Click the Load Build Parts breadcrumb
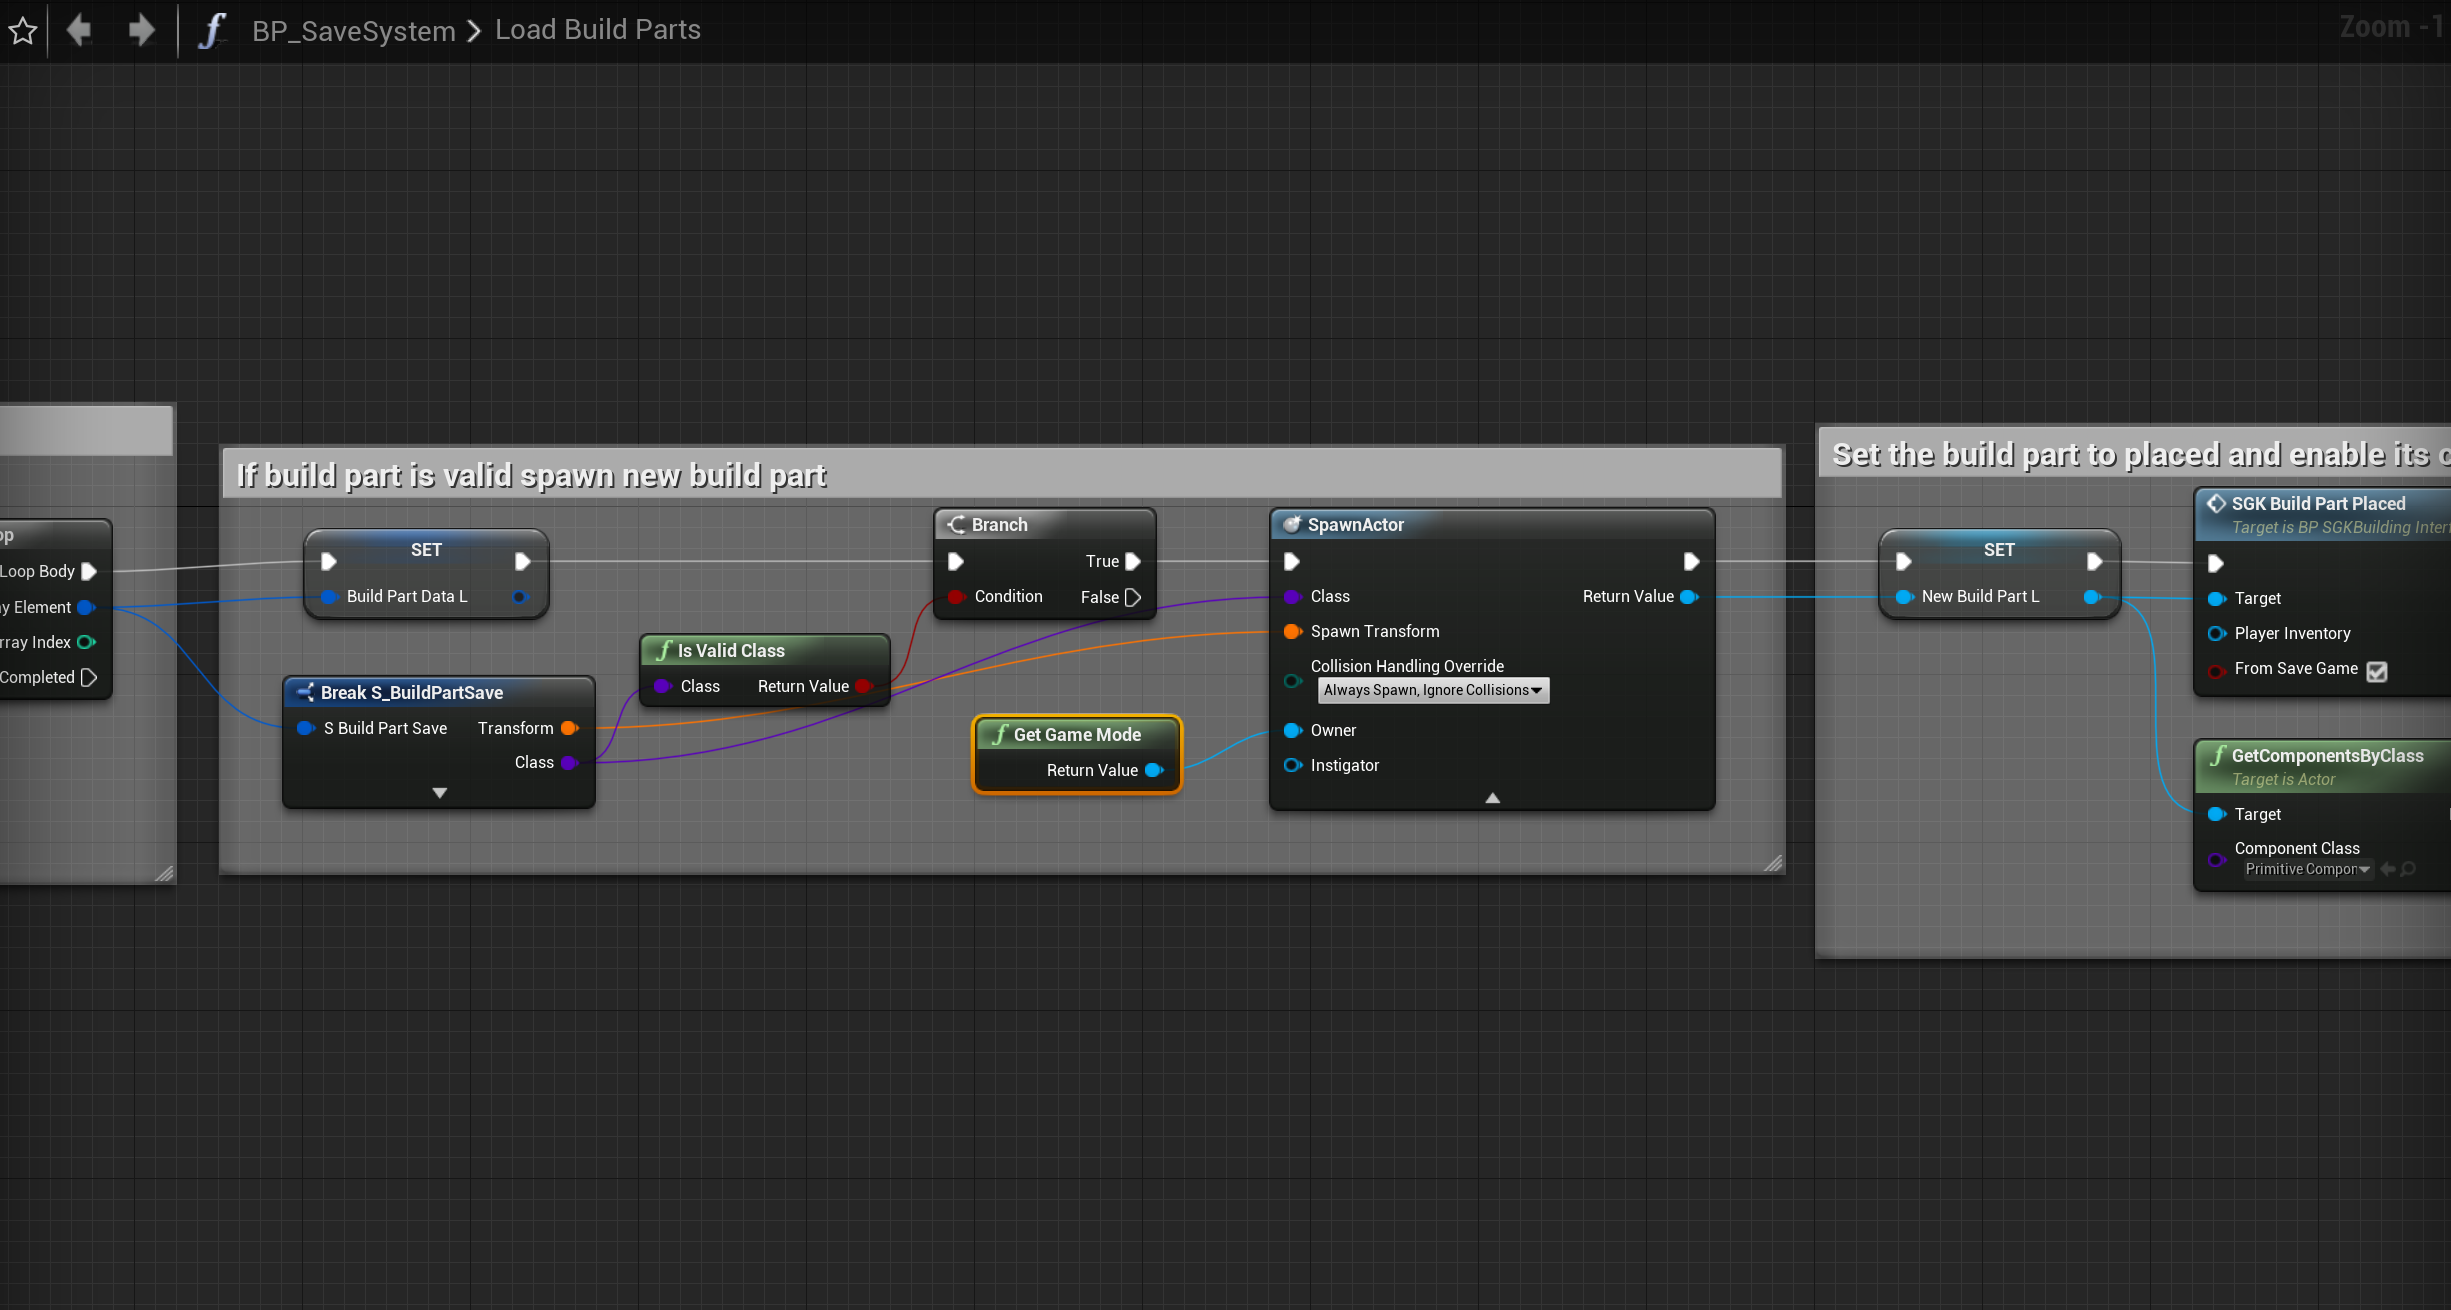The image size is (2451, 1310). (597, 30)
